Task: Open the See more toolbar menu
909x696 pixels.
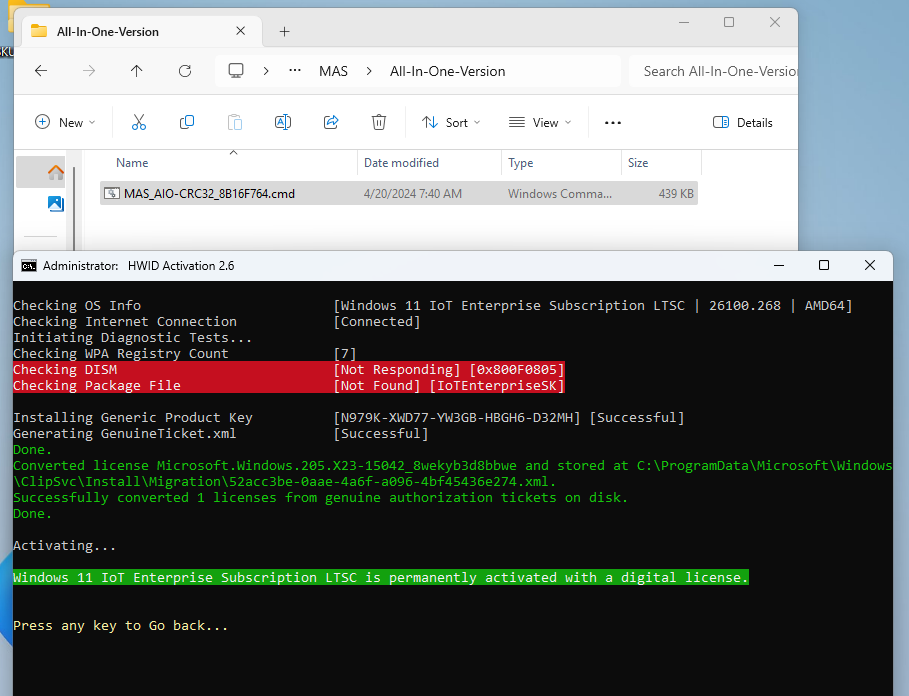Action: point(613,122)
